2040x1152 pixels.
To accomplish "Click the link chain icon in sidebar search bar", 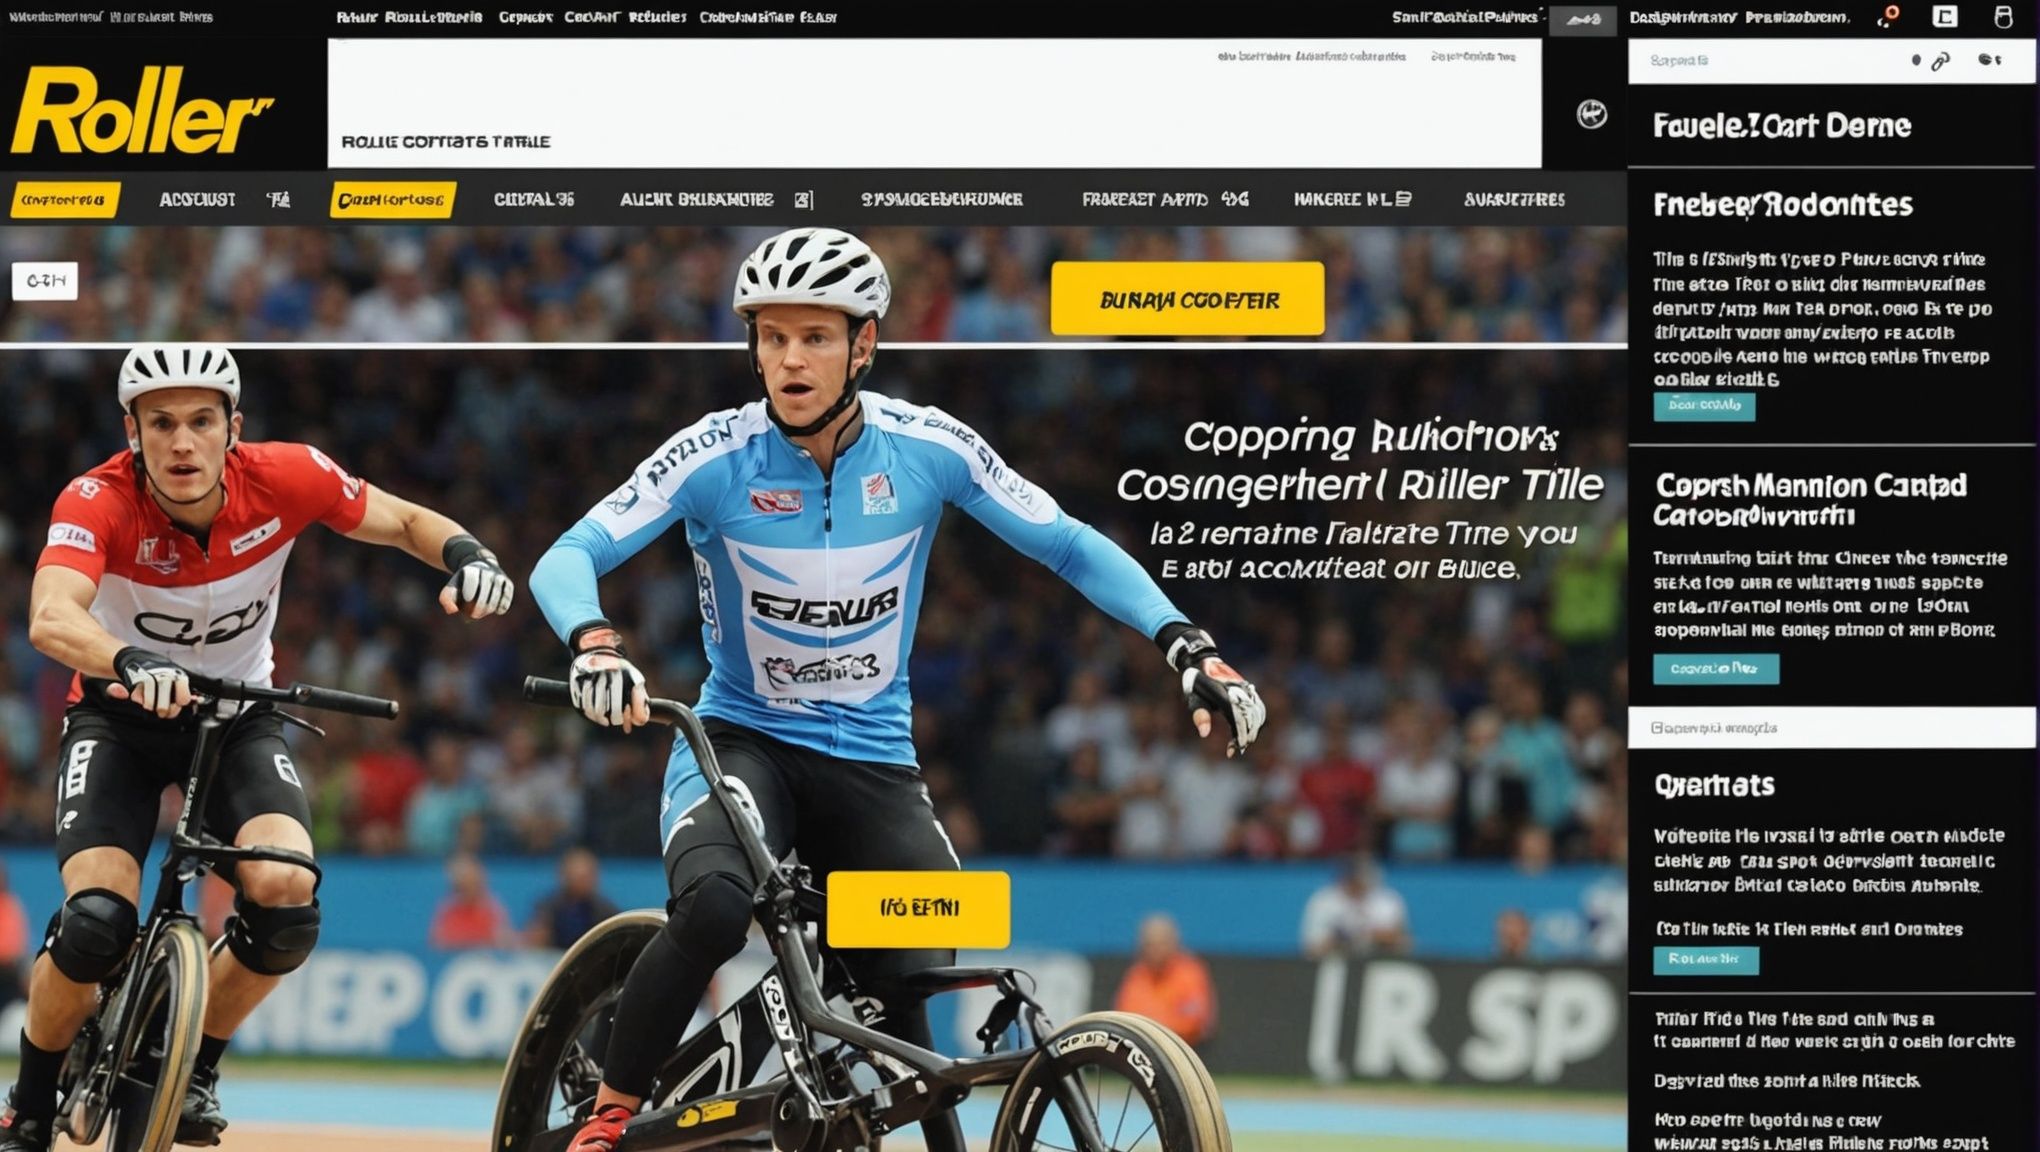I will tap(1940, 62).
